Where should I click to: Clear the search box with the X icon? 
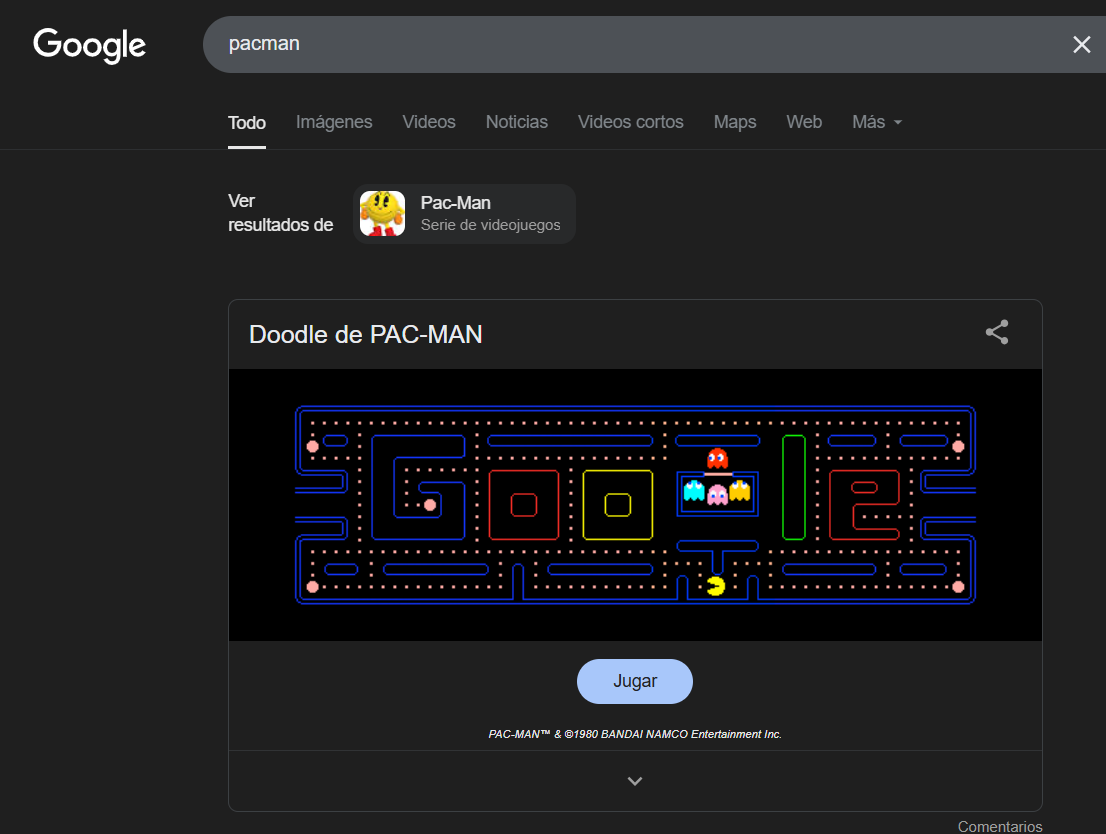[x=1081, y=44]
